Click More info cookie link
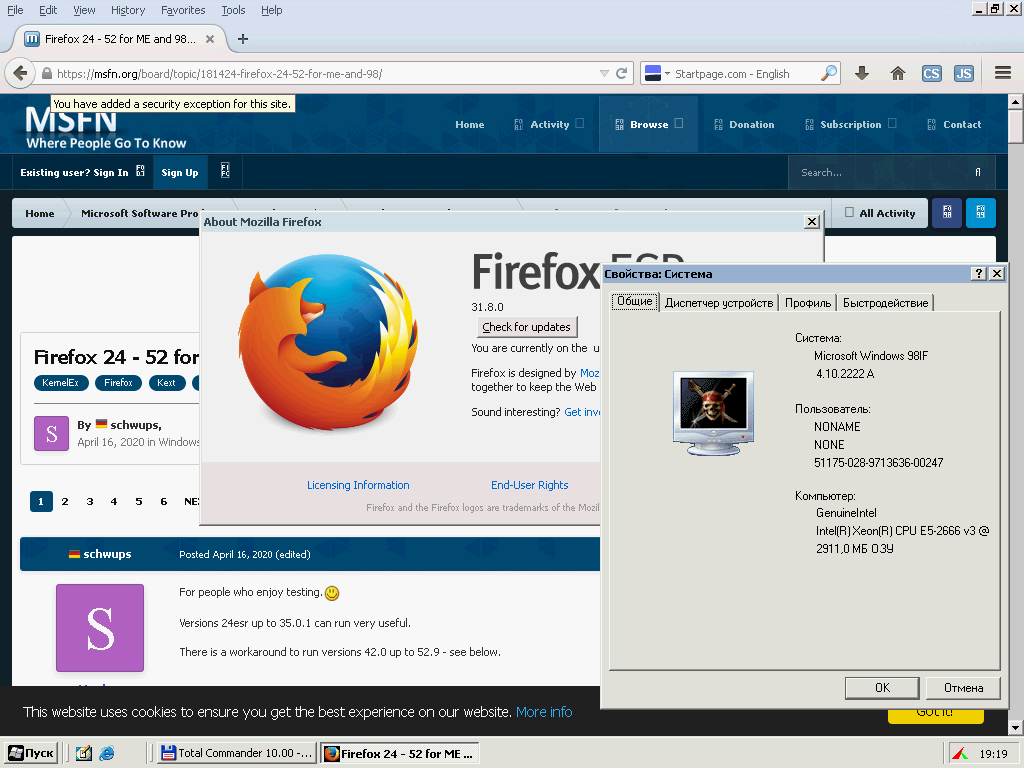Screen dimensions: 1024x768 pos(544,711)
